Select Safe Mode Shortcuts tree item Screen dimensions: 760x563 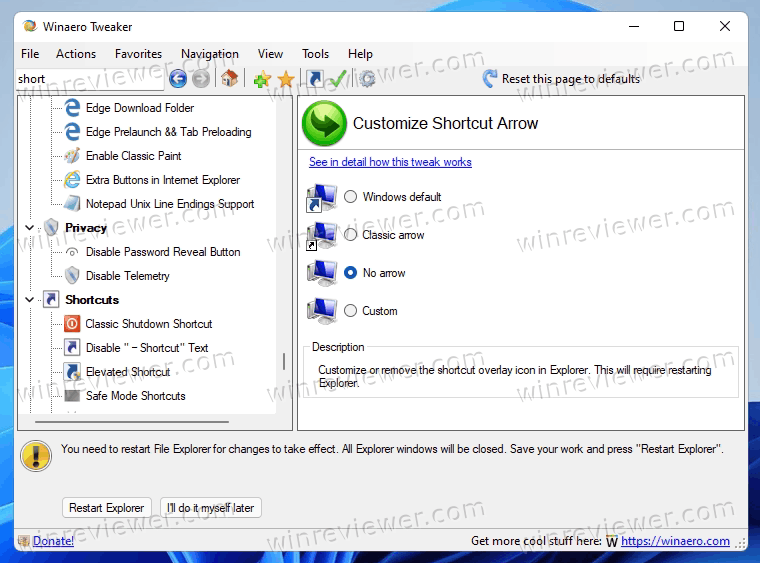pos(136,396)
